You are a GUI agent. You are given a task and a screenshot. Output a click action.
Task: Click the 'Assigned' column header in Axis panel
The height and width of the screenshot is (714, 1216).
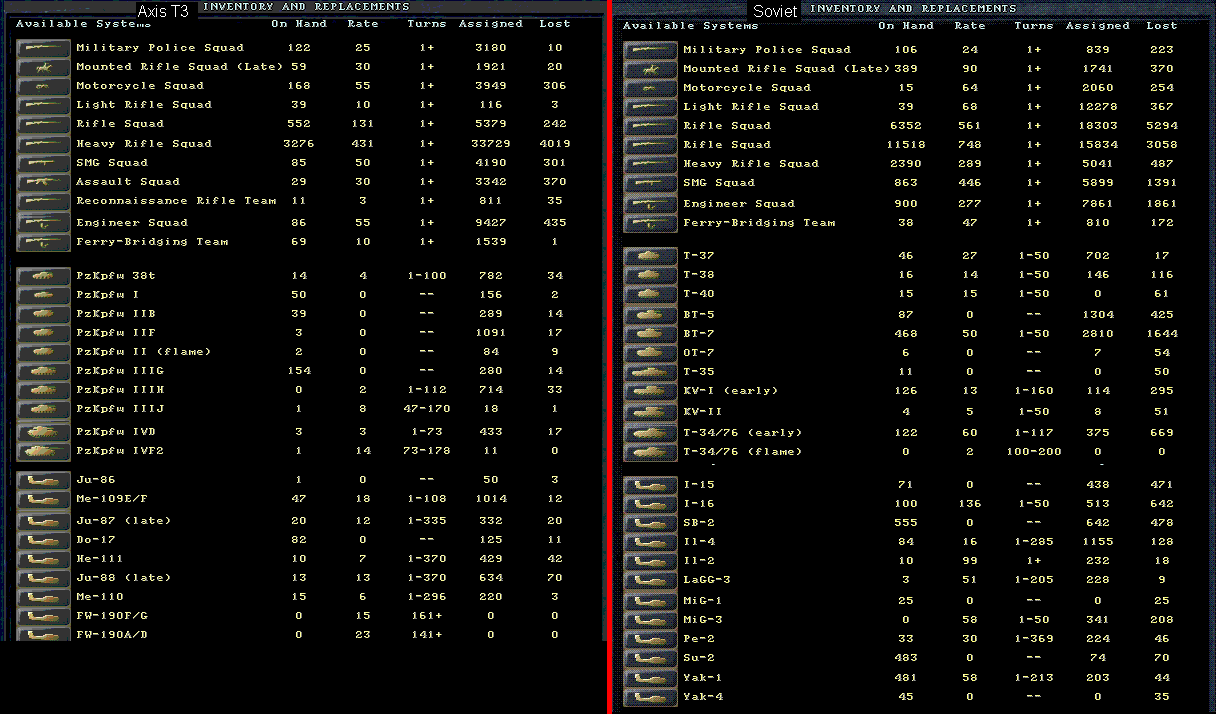490,24
